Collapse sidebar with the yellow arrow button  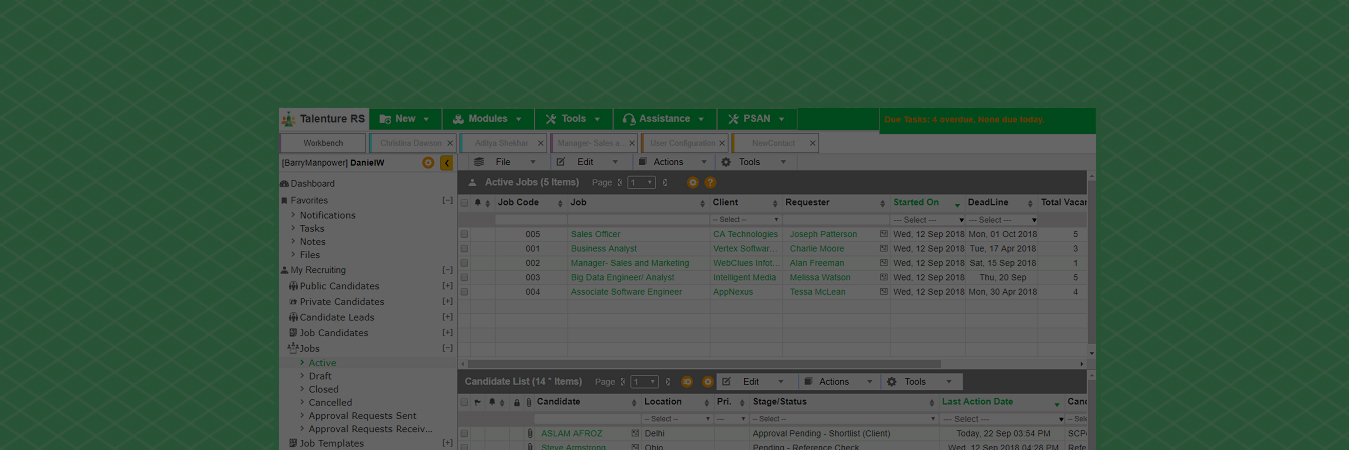point(446,163)
